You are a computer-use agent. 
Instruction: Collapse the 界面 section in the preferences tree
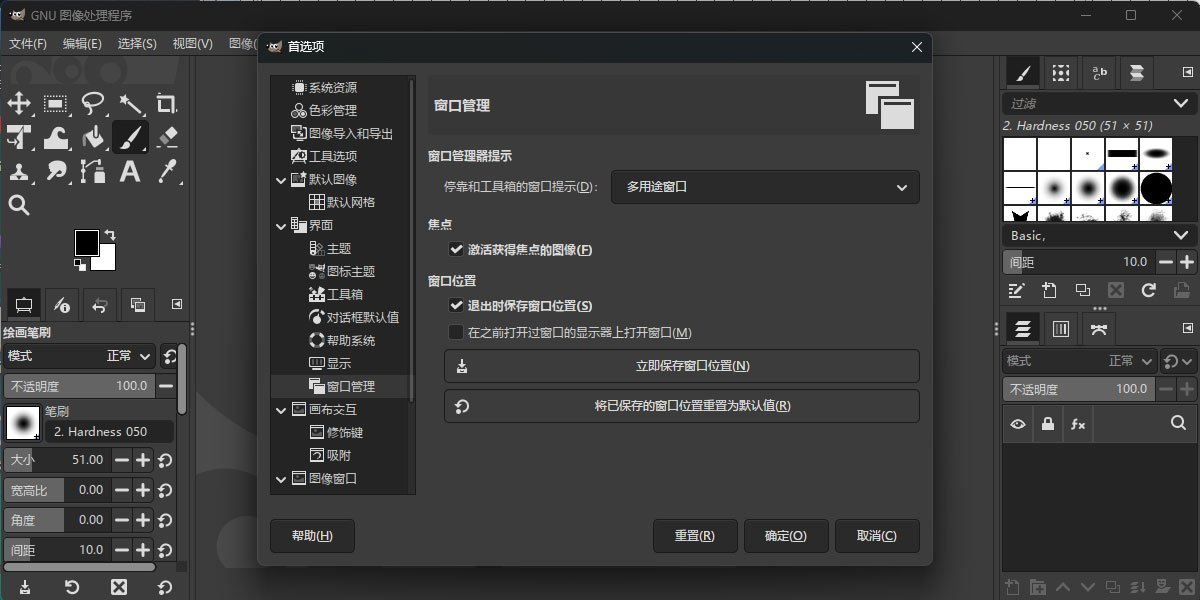pyautogui.click(x=280, y=225)
